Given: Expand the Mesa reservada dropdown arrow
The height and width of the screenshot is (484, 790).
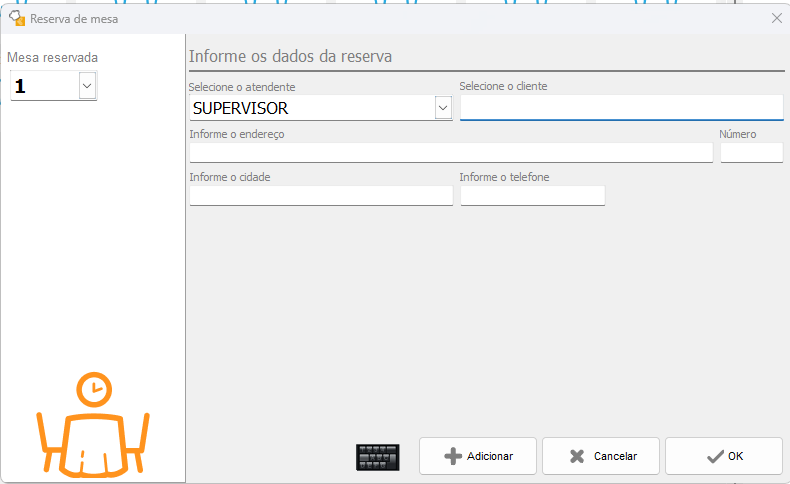Looking at the screenshot, I should 87,87.
